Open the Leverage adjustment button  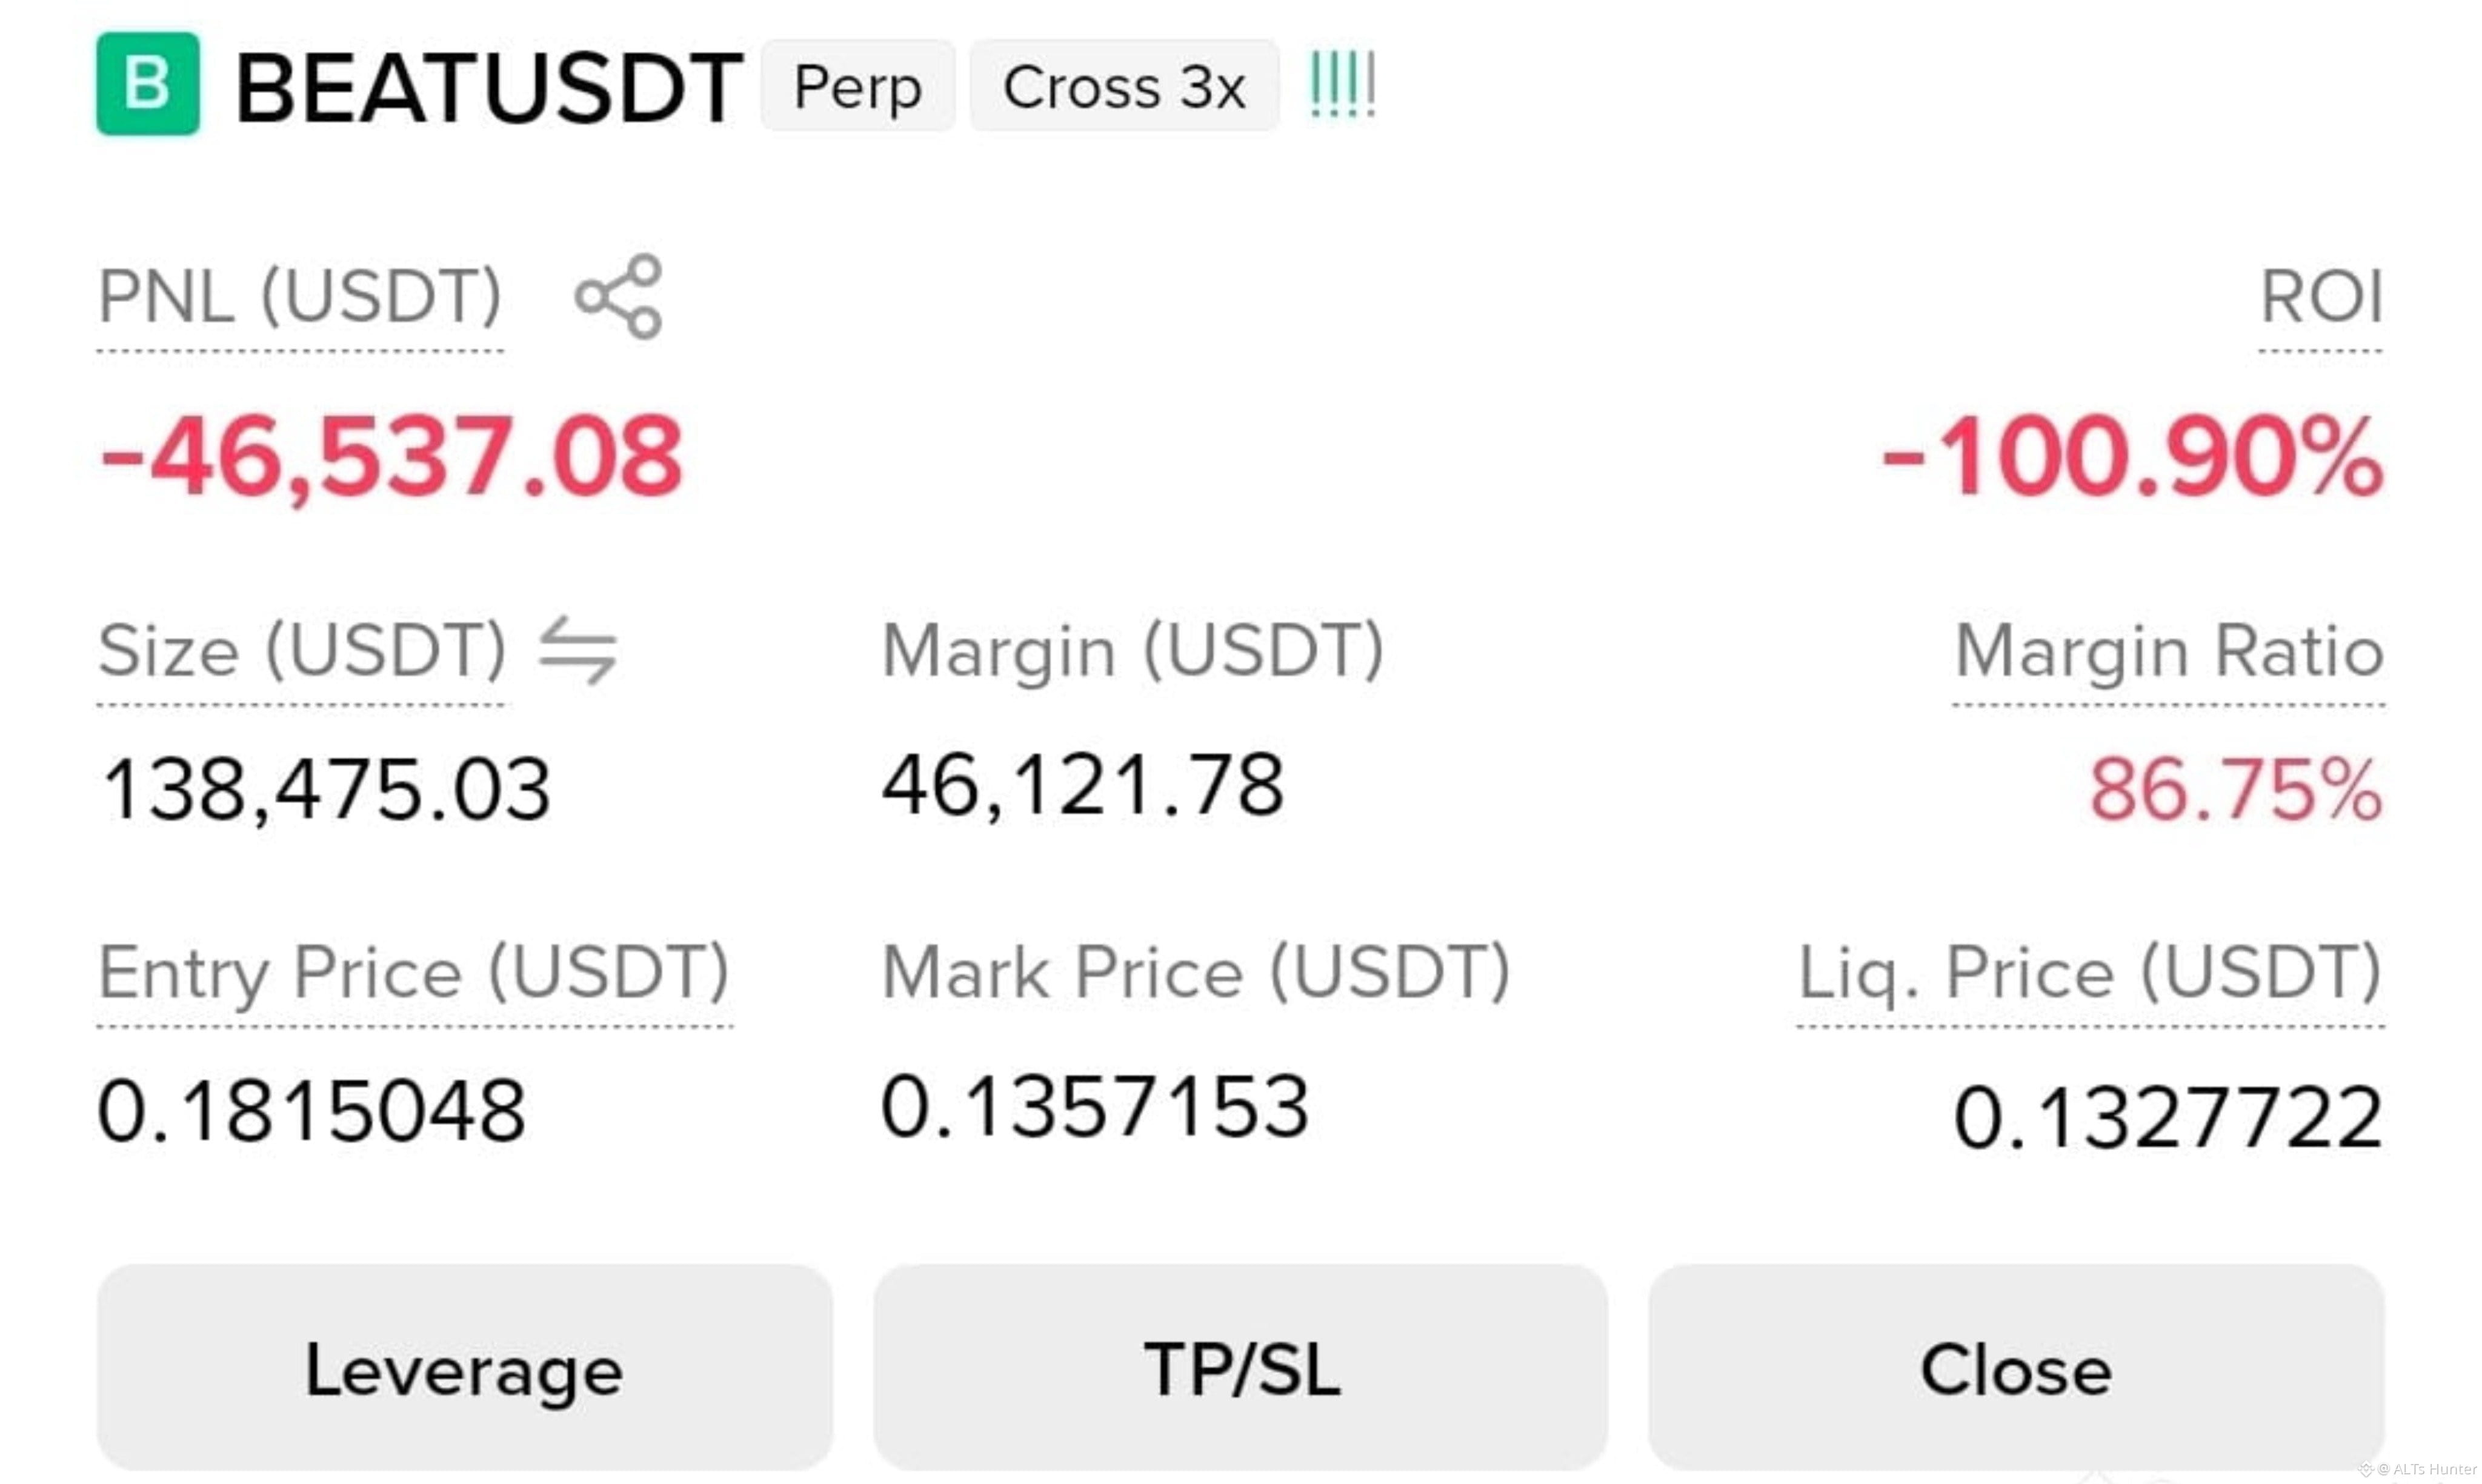[465, 1368]
